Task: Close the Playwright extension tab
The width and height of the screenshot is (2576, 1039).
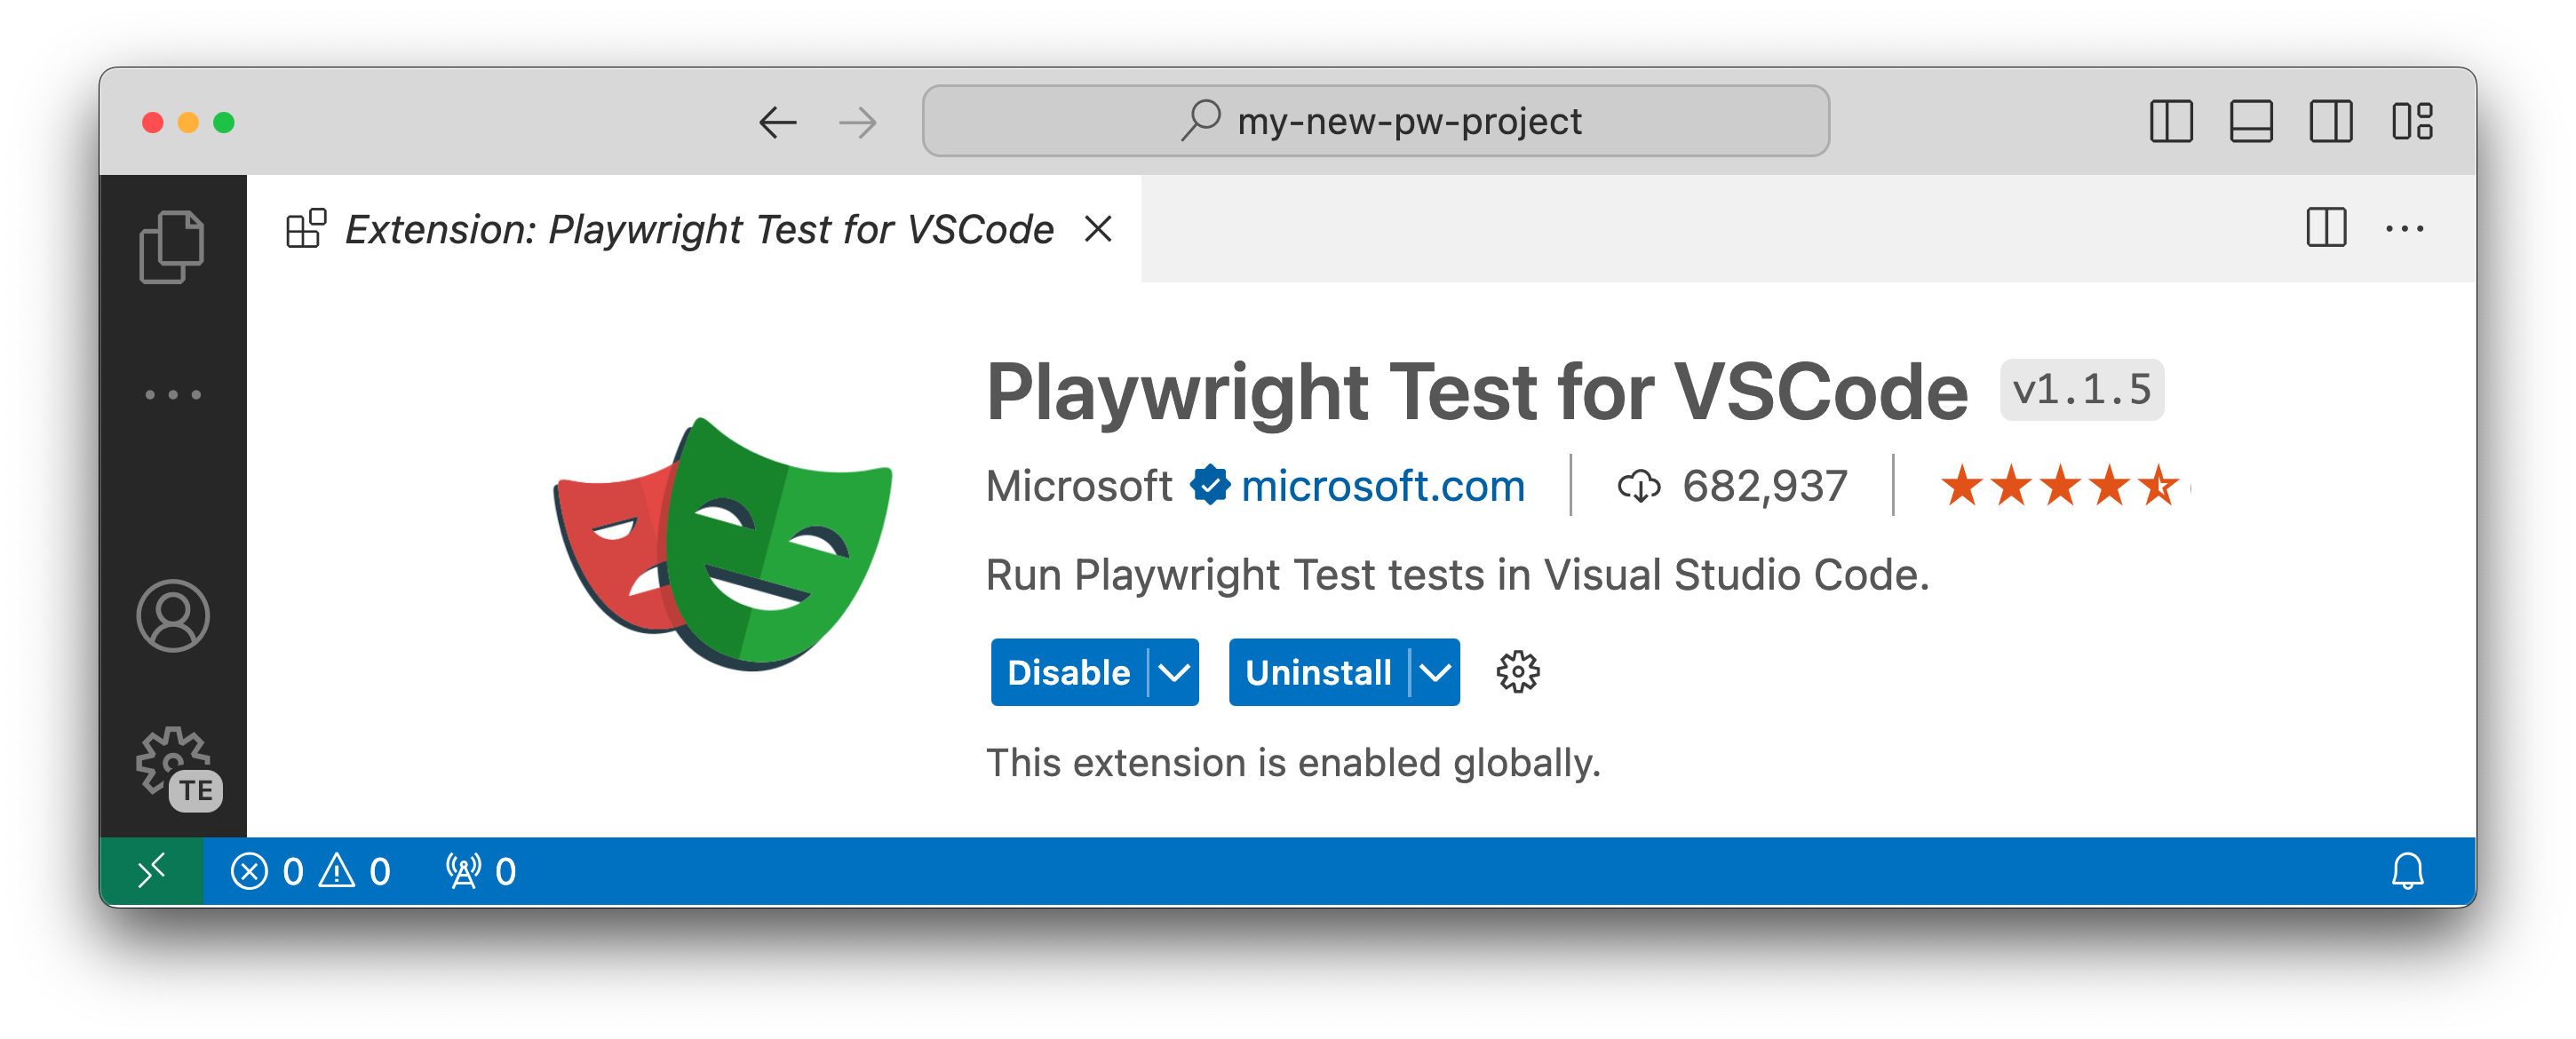Action: click(1098, 229)
